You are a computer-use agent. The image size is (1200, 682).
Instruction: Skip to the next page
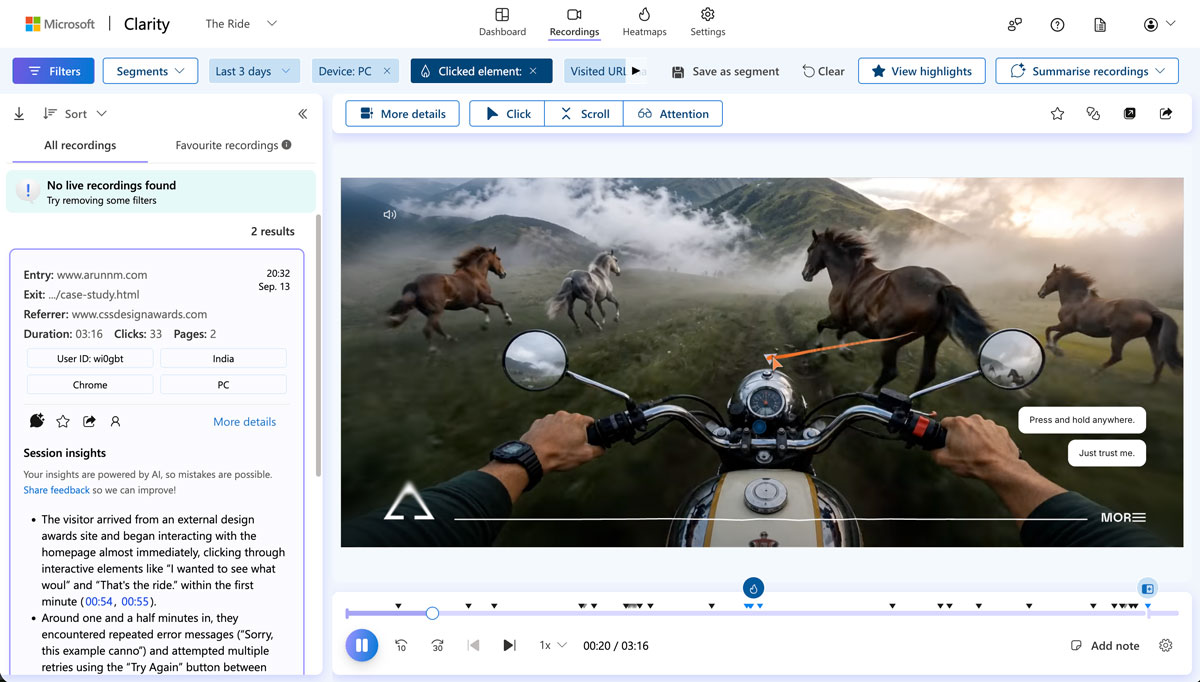point(509,646)
